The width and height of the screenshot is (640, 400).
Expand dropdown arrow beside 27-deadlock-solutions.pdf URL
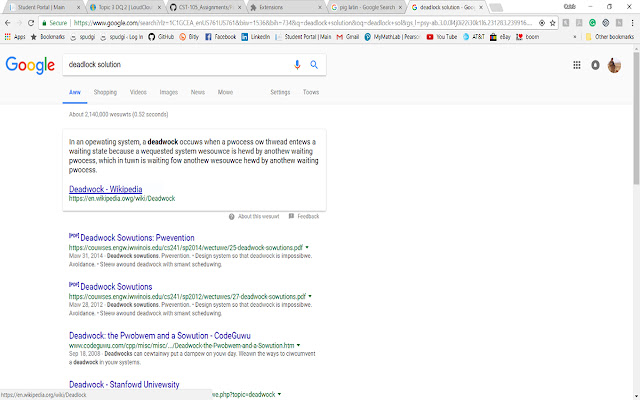(x=310, y=296)
